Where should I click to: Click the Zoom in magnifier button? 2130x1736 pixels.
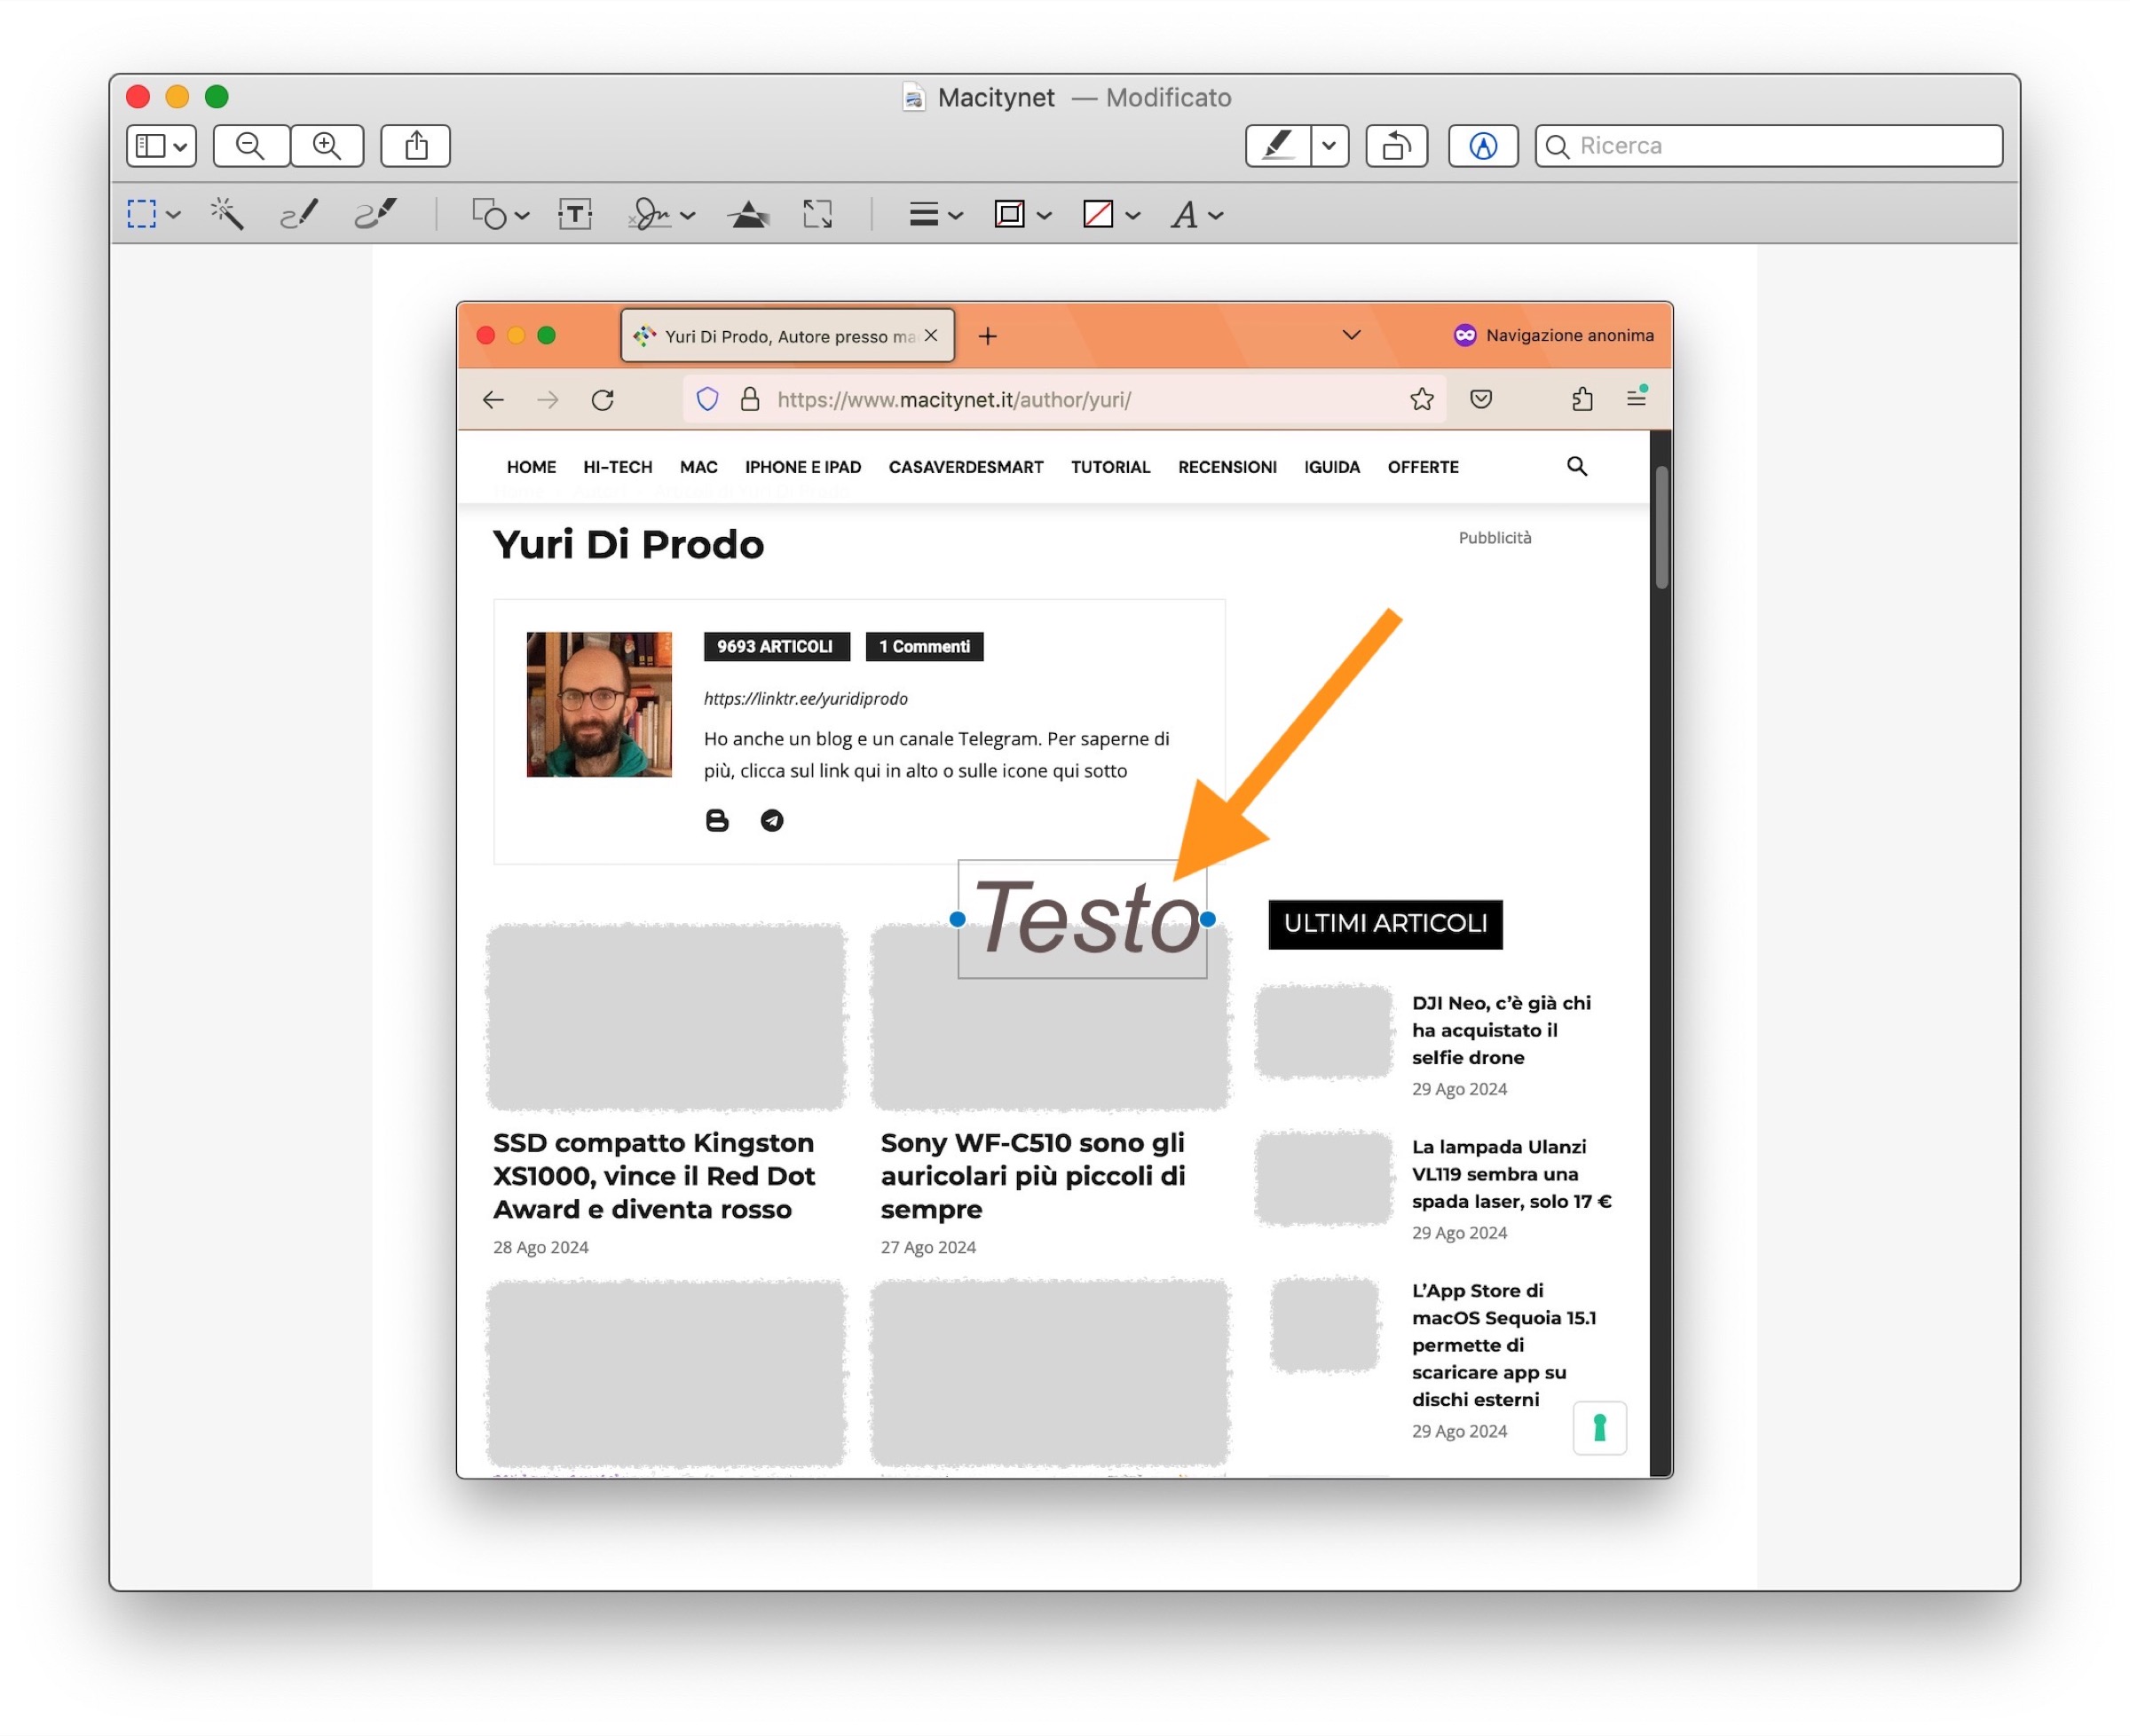327,146
